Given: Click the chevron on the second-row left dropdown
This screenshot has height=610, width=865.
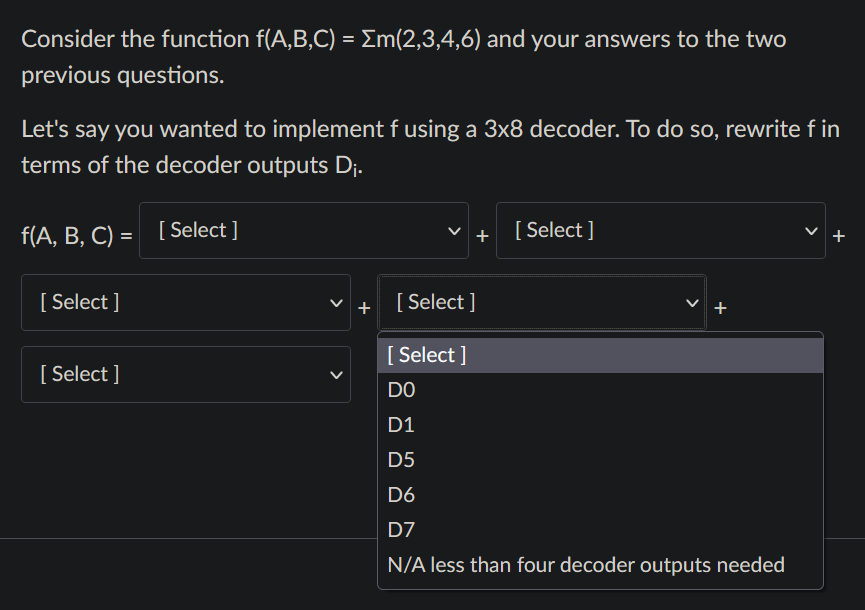Looking at the screenshot, I should tap(337, 302).
